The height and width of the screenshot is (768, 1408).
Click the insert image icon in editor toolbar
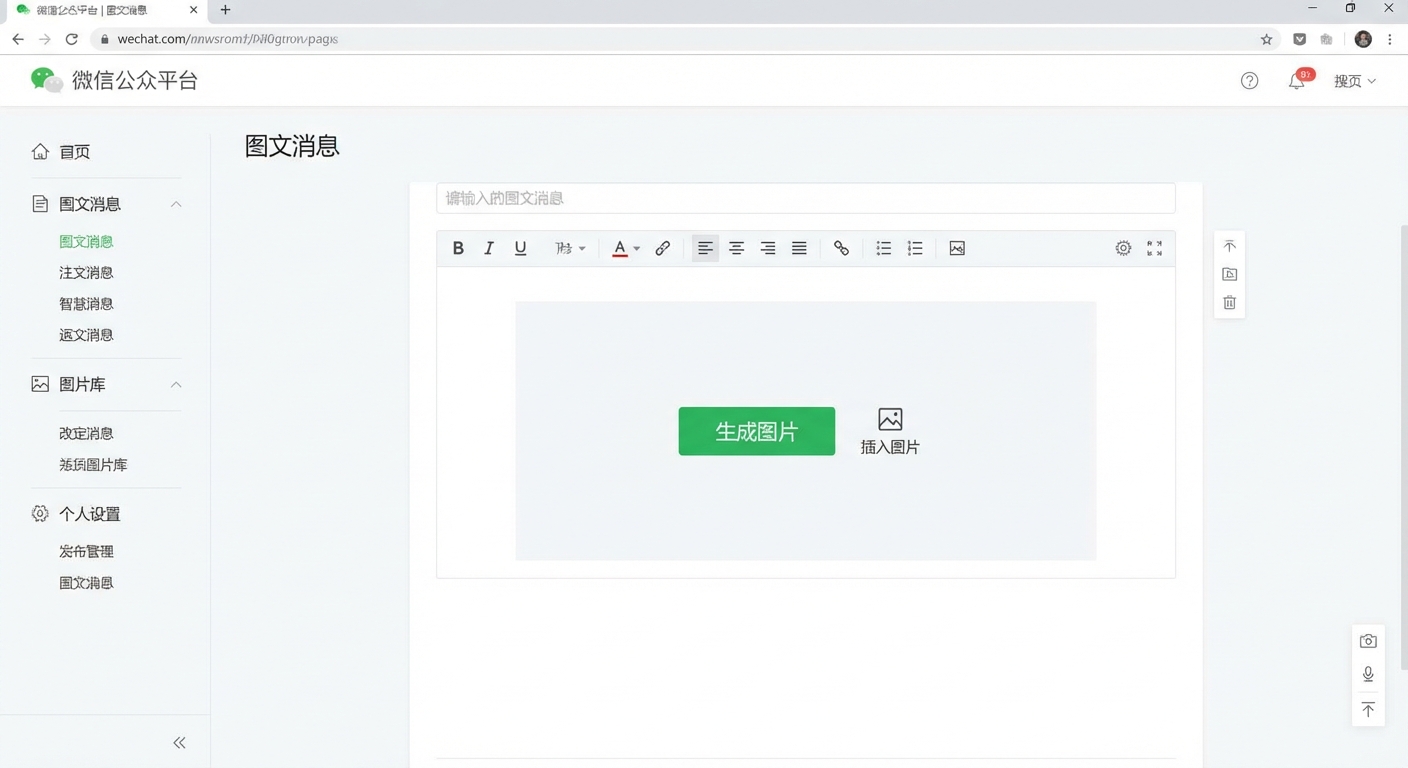[x=957, y=248]
